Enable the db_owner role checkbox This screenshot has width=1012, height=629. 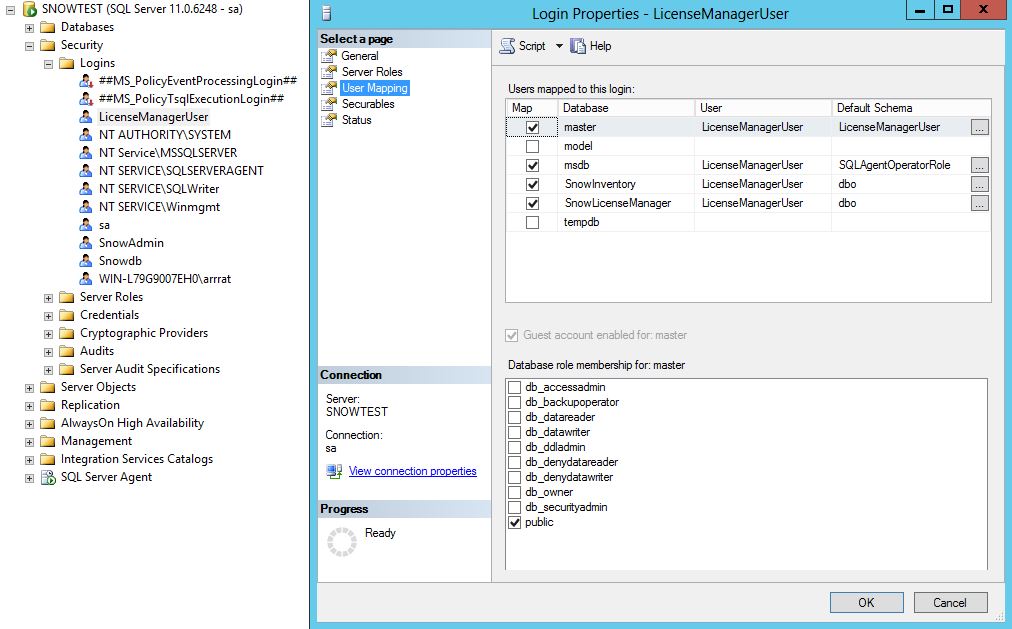coord(514,493)
